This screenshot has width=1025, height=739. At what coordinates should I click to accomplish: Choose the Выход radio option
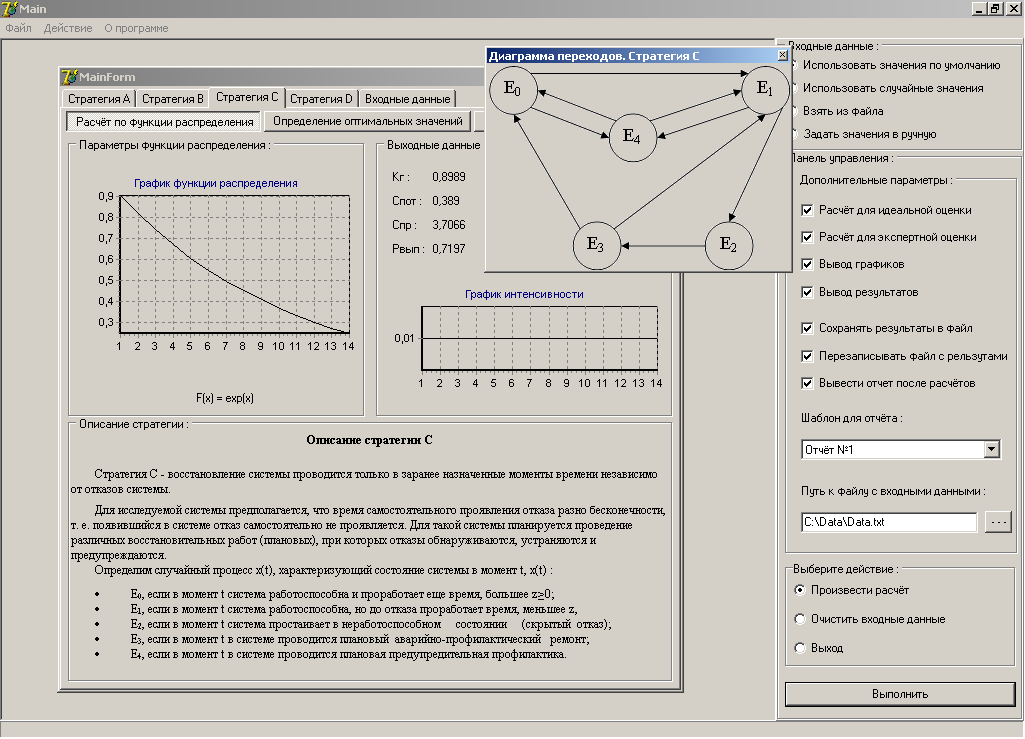click(x=799, y=648)
